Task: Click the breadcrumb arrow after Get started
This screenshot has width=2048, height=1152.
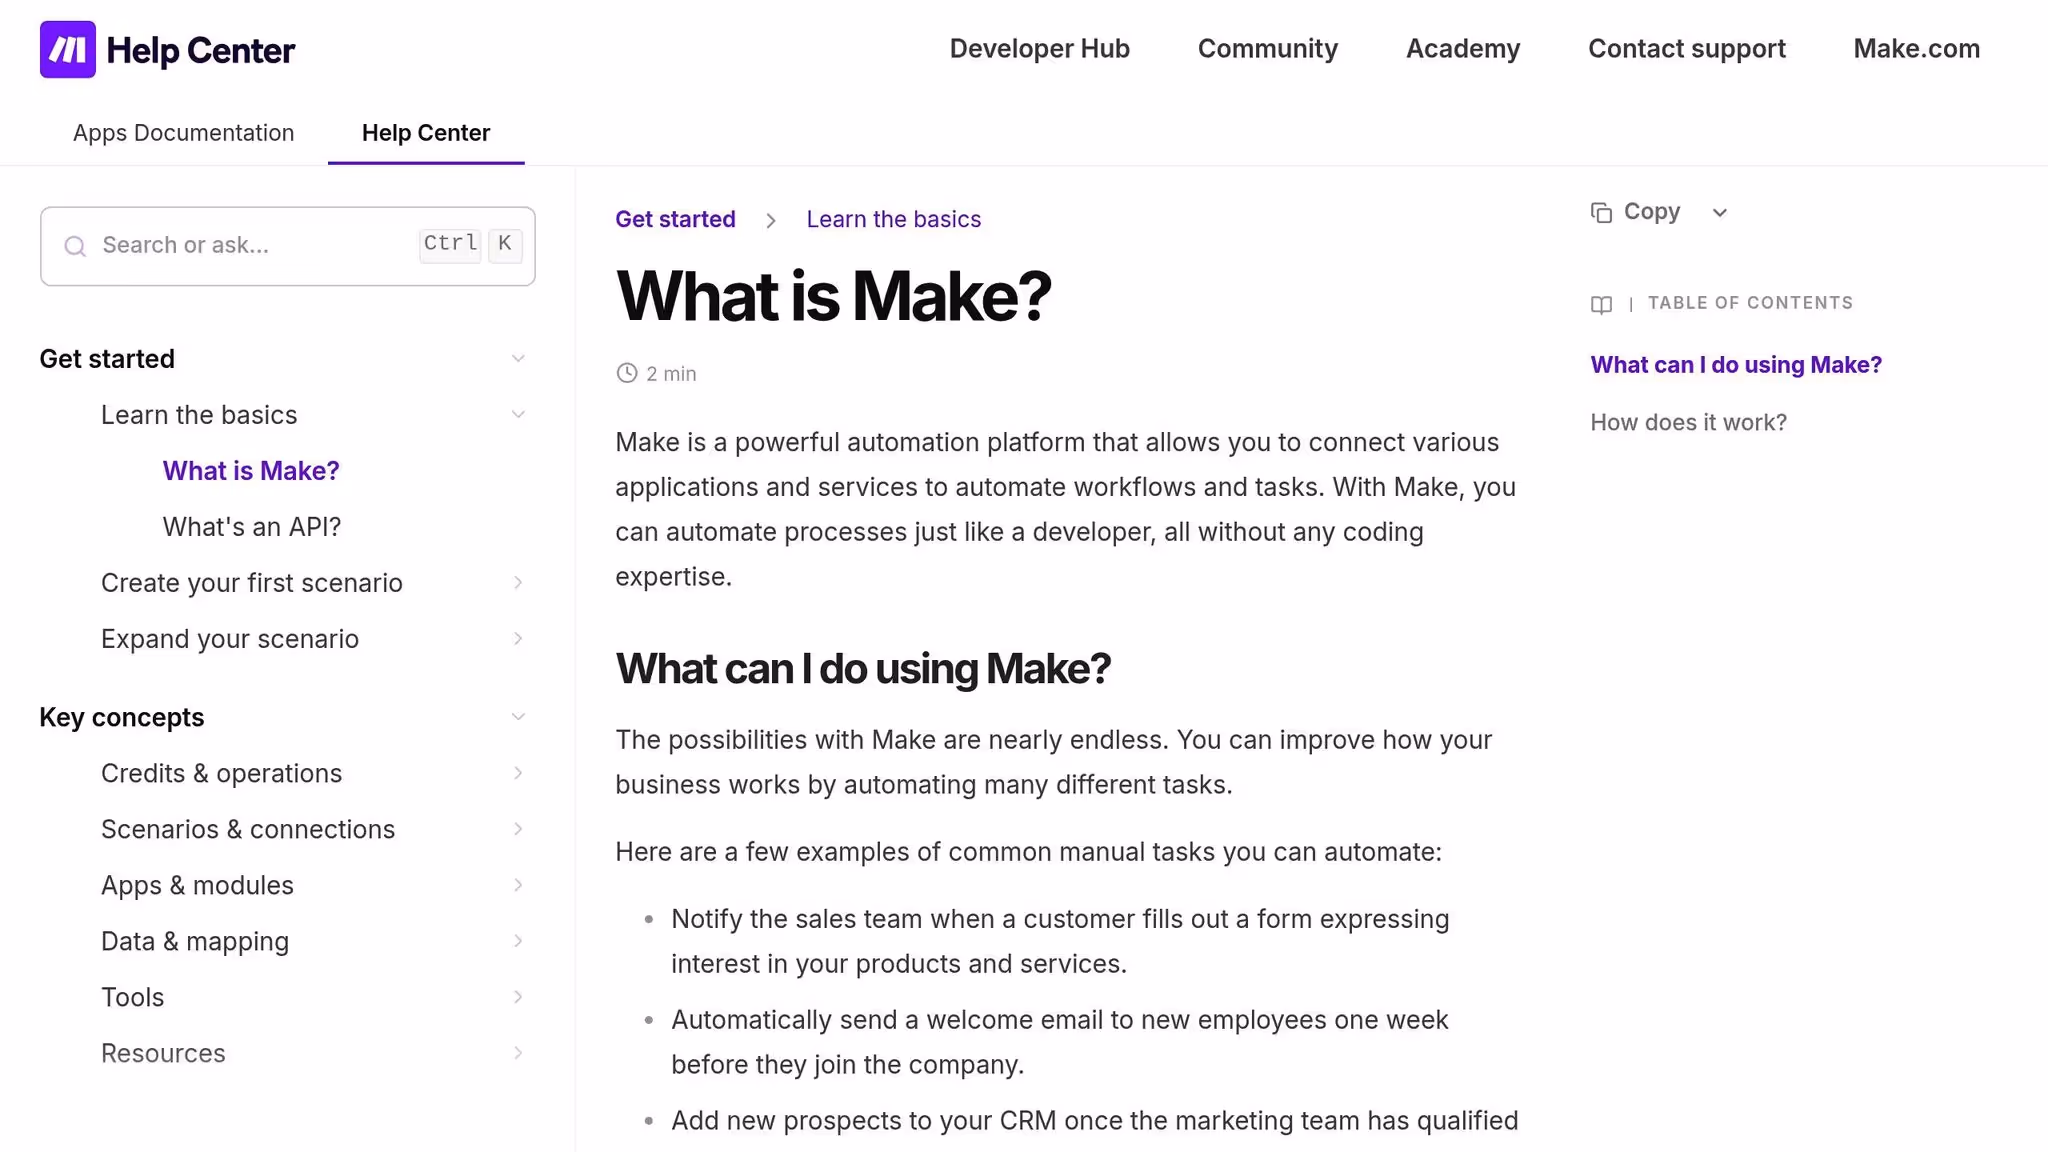Action: 771,220
